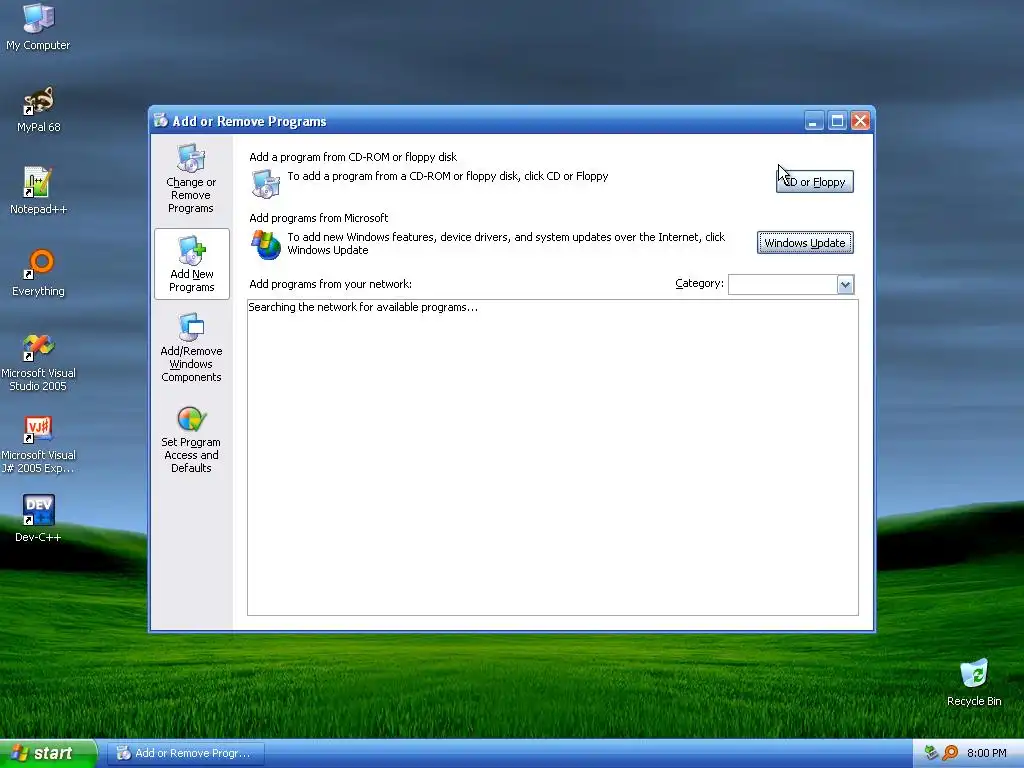Open the Start menu
Screen dimensions: 1024x768
pos(48,753)
